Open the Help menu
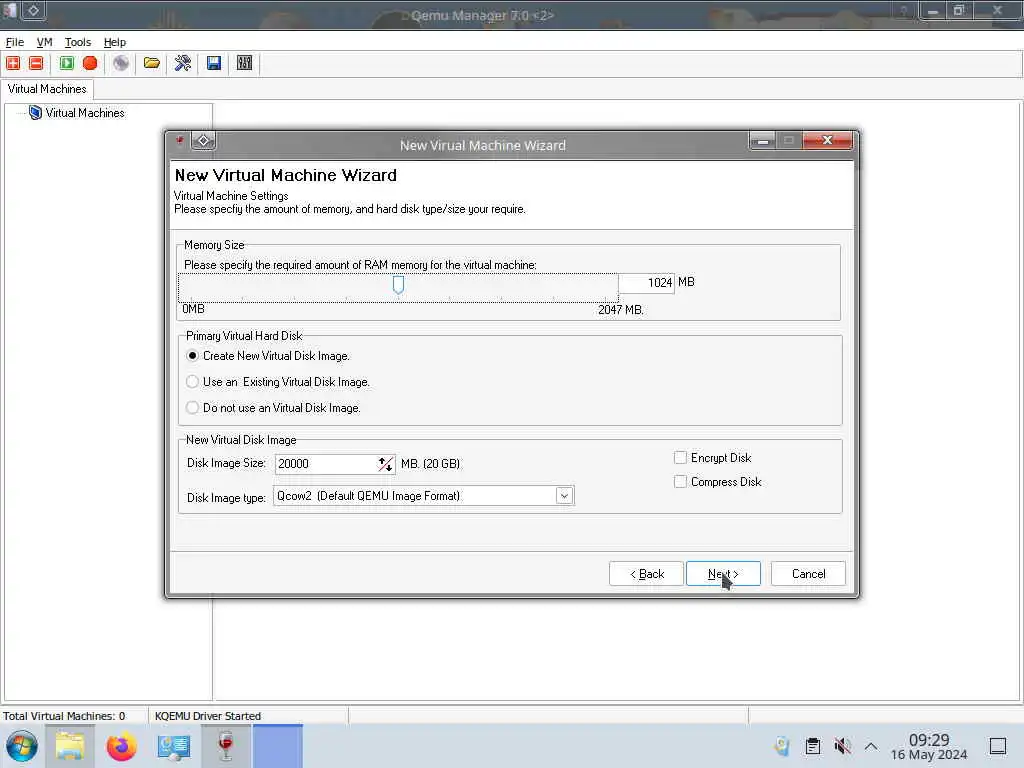This screenshot has width=1024, height=768. (115, 42)
